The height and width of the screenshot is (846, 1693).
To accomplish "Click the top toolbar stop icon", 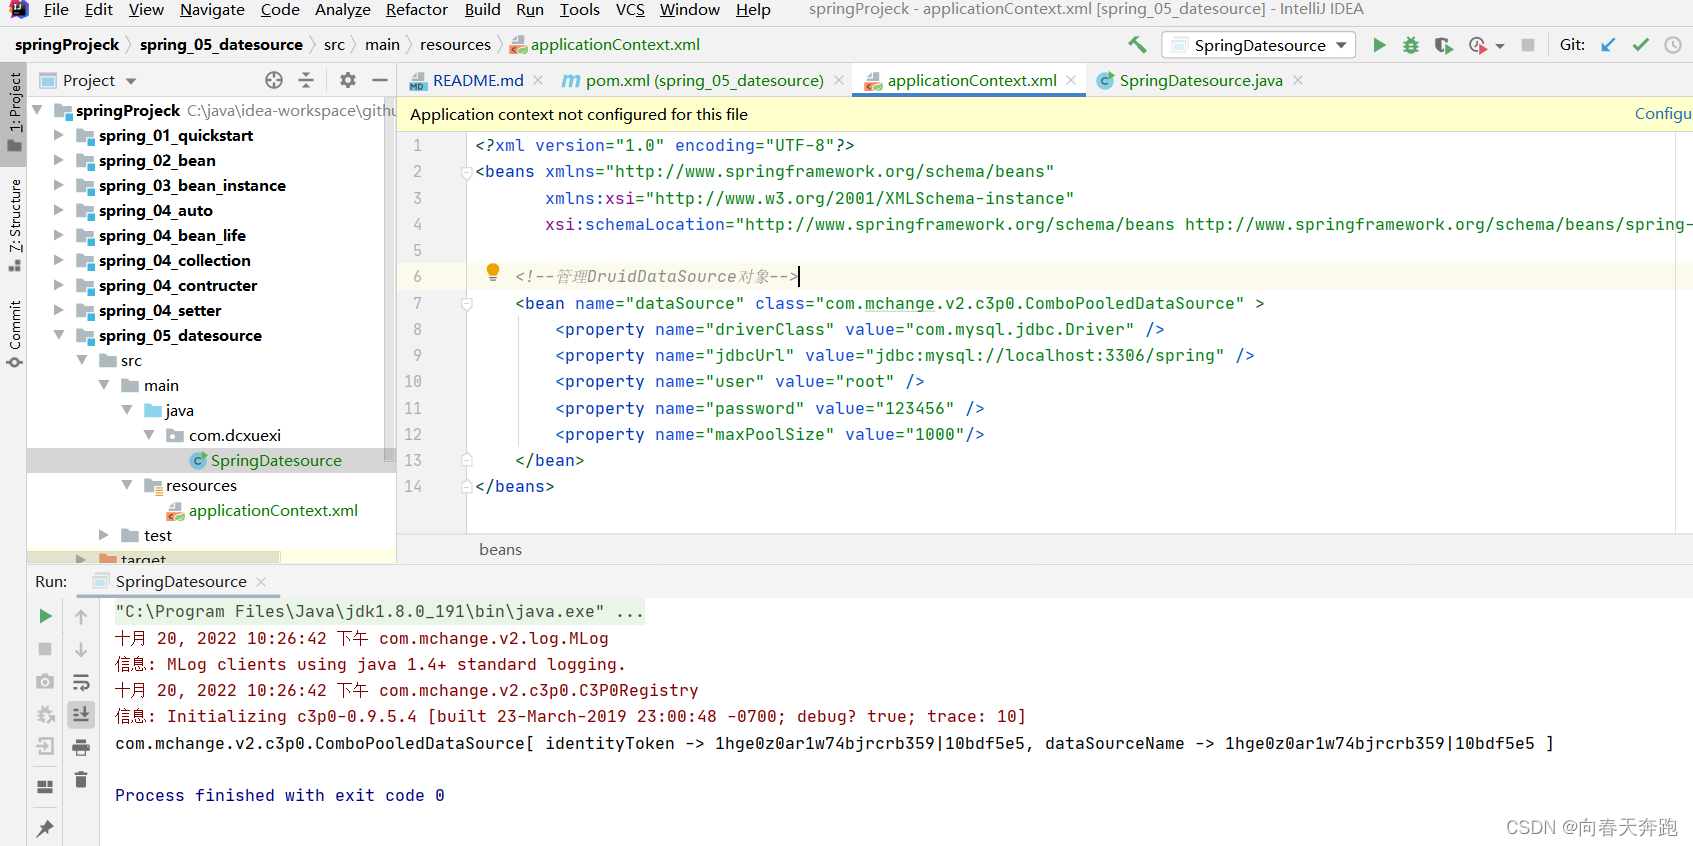I will click(x=1528, y=45).
